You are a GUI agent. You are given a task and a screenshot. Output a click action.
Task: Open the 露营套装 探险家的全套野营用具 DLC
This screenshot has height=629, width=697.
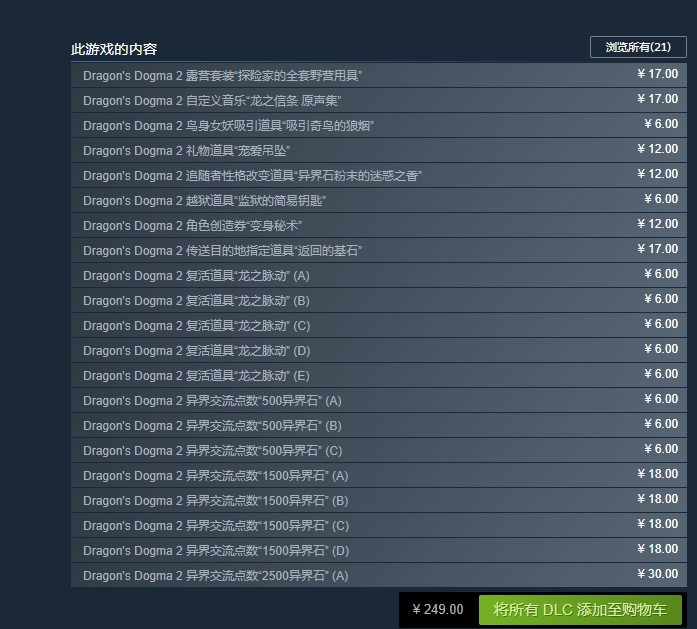tap(222, 75)
